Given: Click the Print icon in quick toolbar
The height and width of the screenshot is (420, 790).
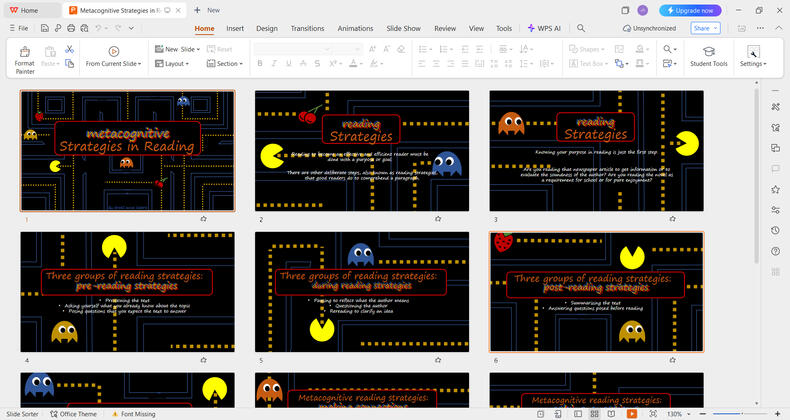Looking at the screenshot, I should 71,28.
